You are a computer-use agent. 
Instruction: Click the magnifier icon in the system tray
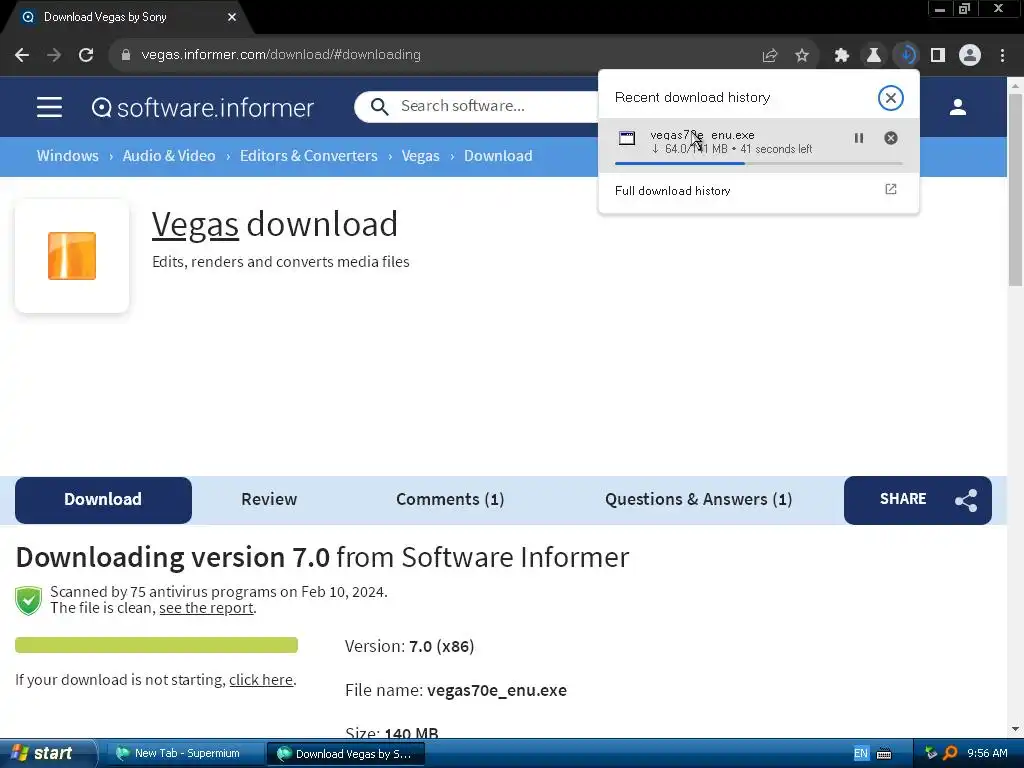coord(950,754)
